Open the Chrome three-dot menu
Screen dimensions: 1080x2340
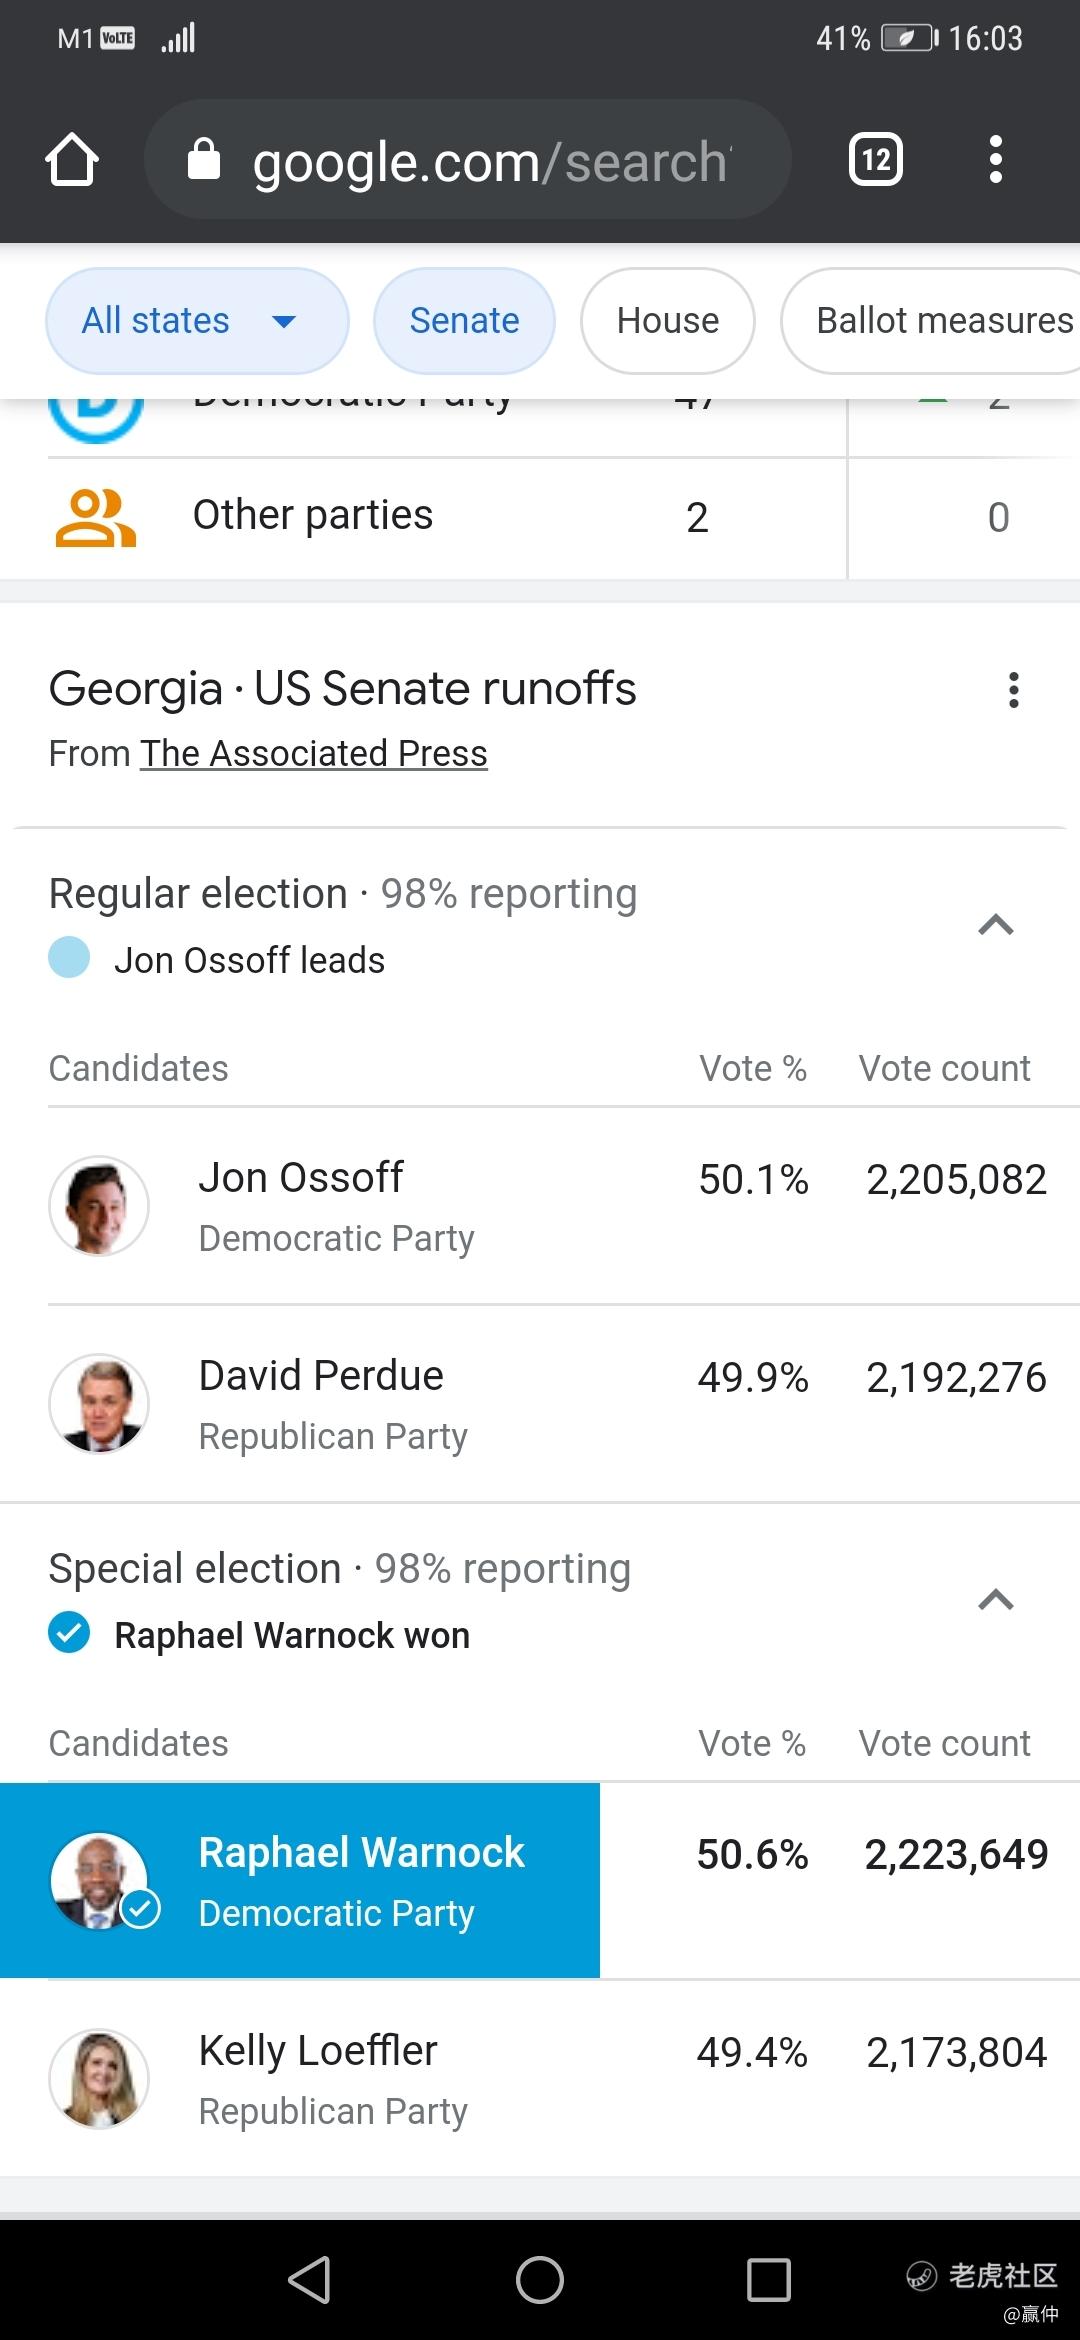995,160
